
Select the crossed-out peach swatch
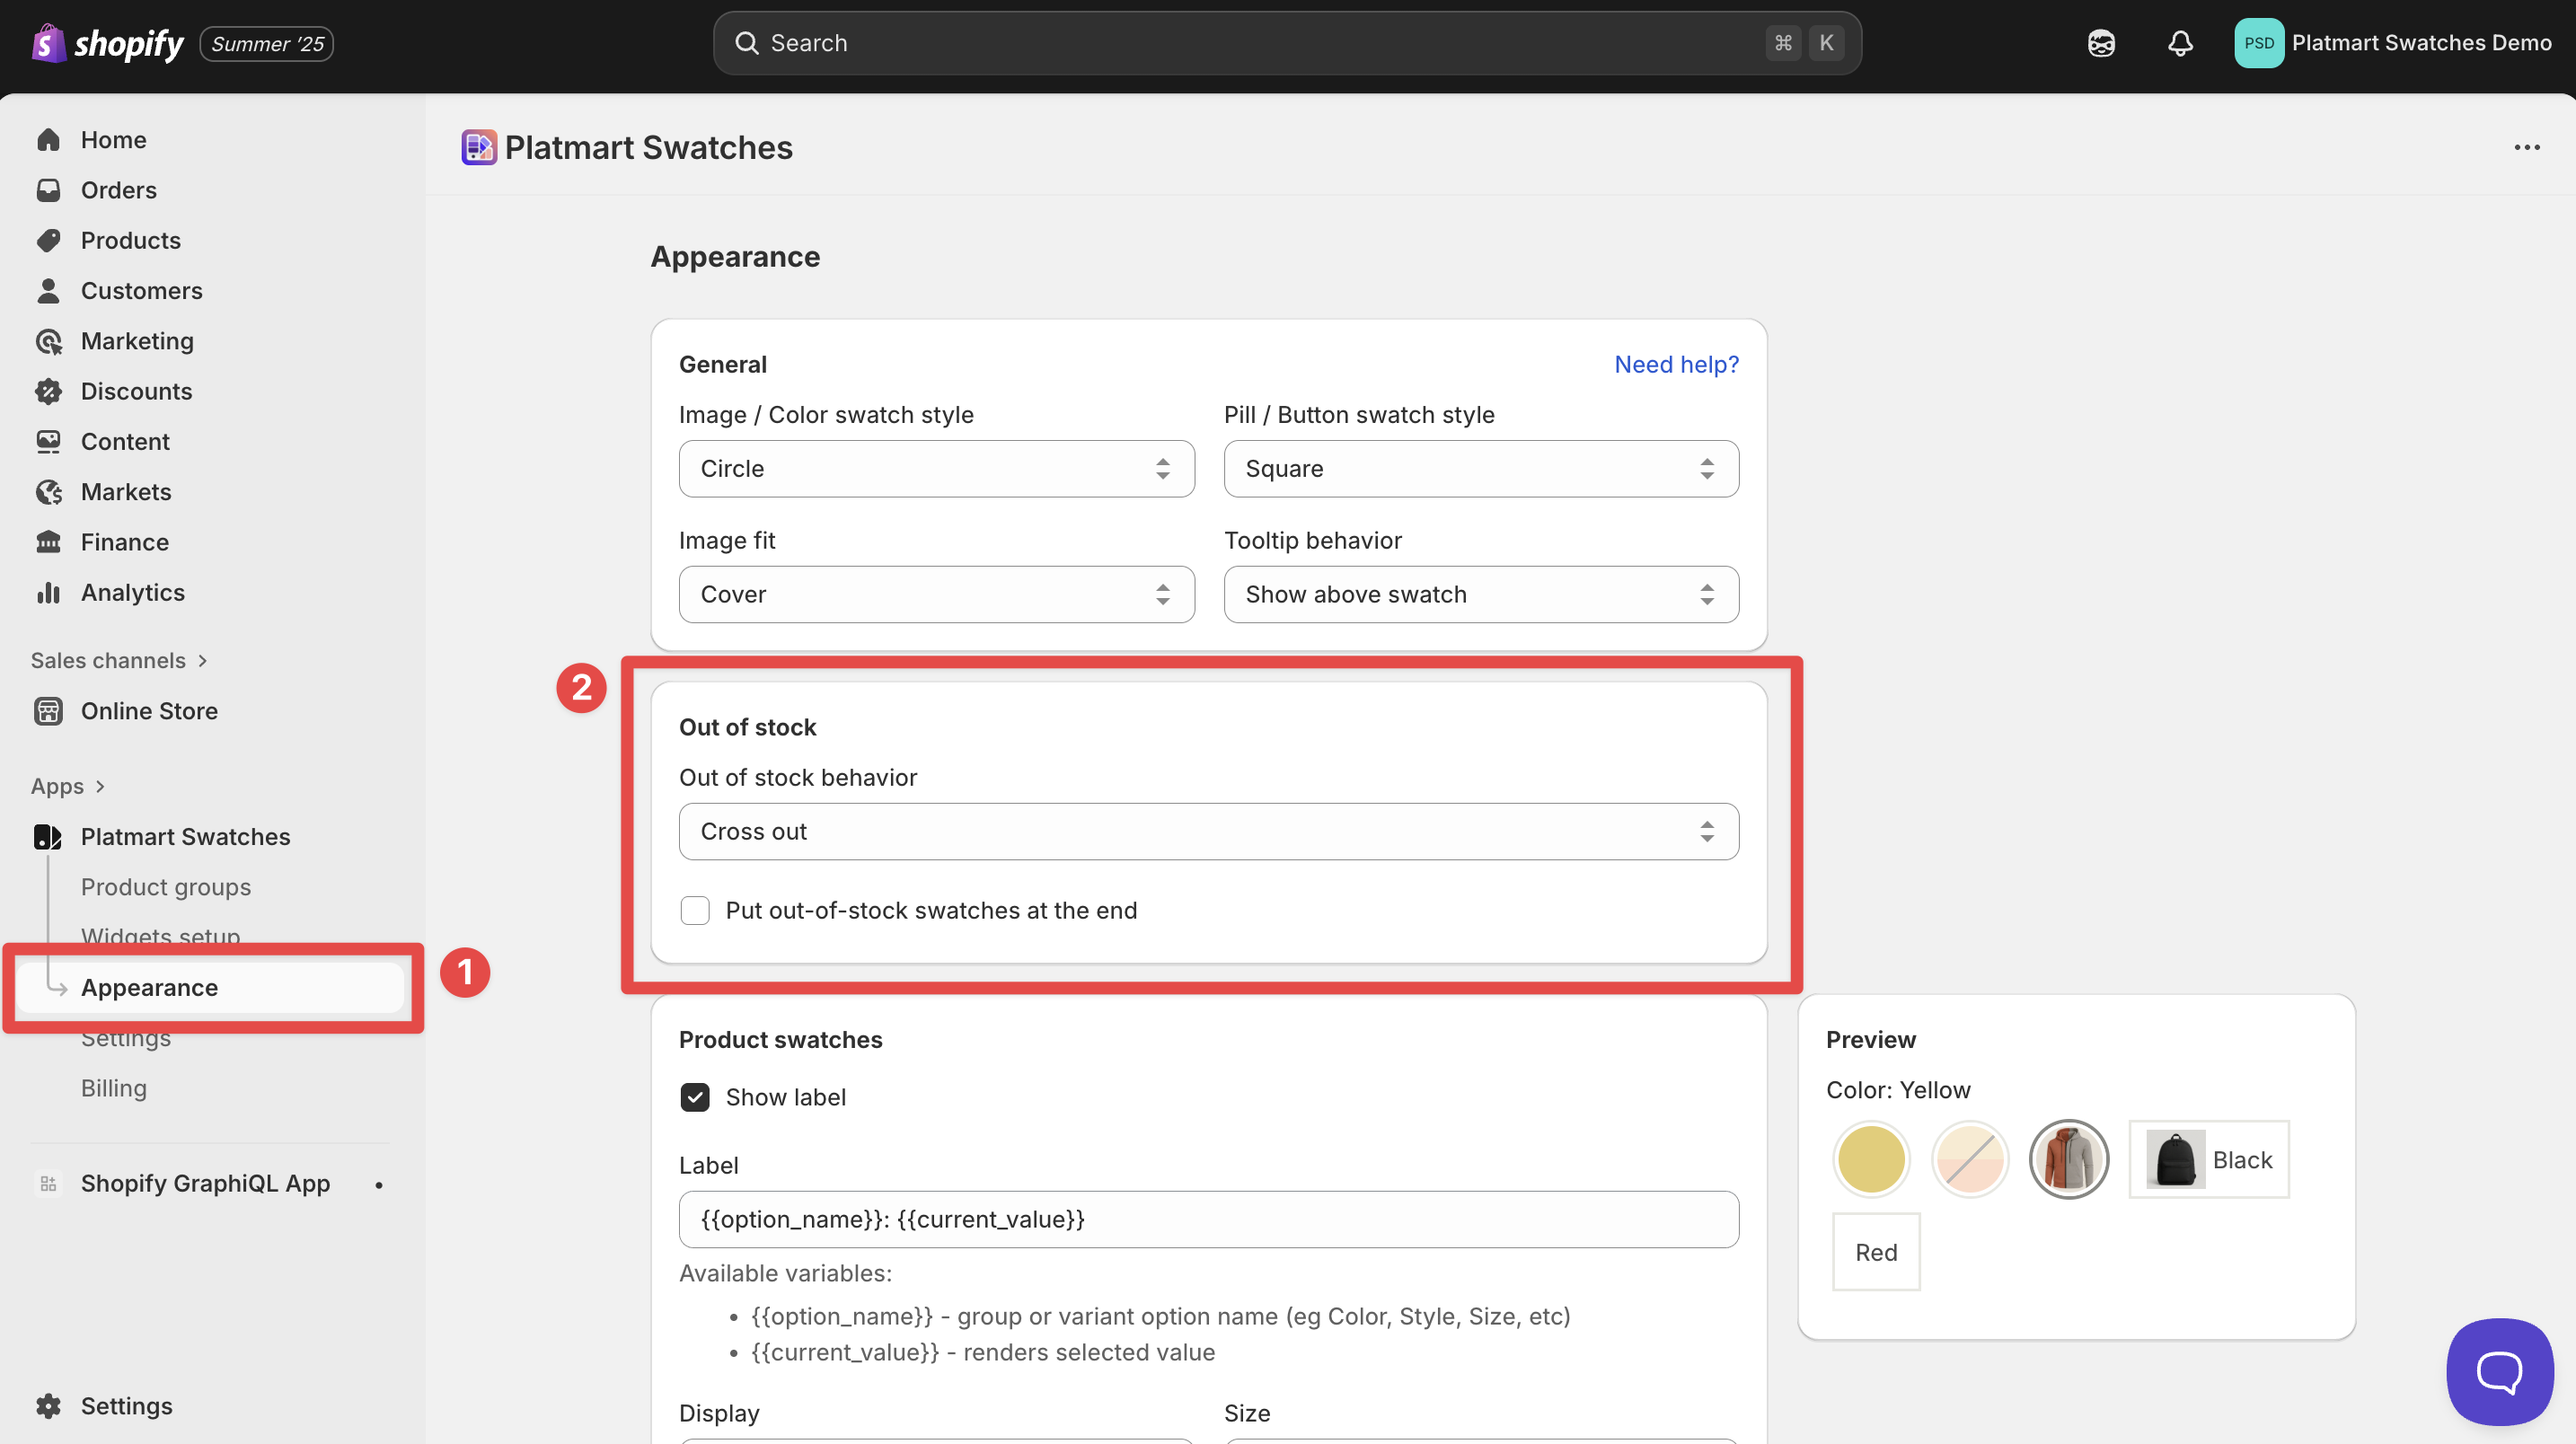1970,1160
